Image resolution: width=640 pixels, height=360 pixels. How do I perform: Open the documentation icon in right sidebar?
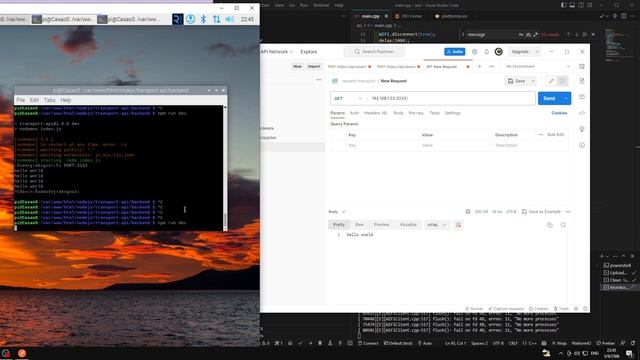click(x=582, y=81)
